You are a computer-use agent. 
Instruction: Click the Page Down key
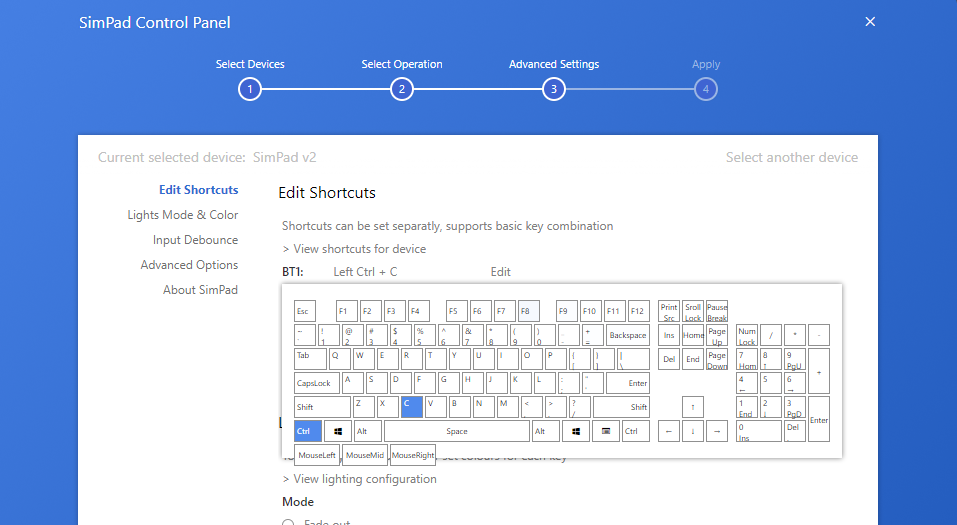(x=717, y=359)
